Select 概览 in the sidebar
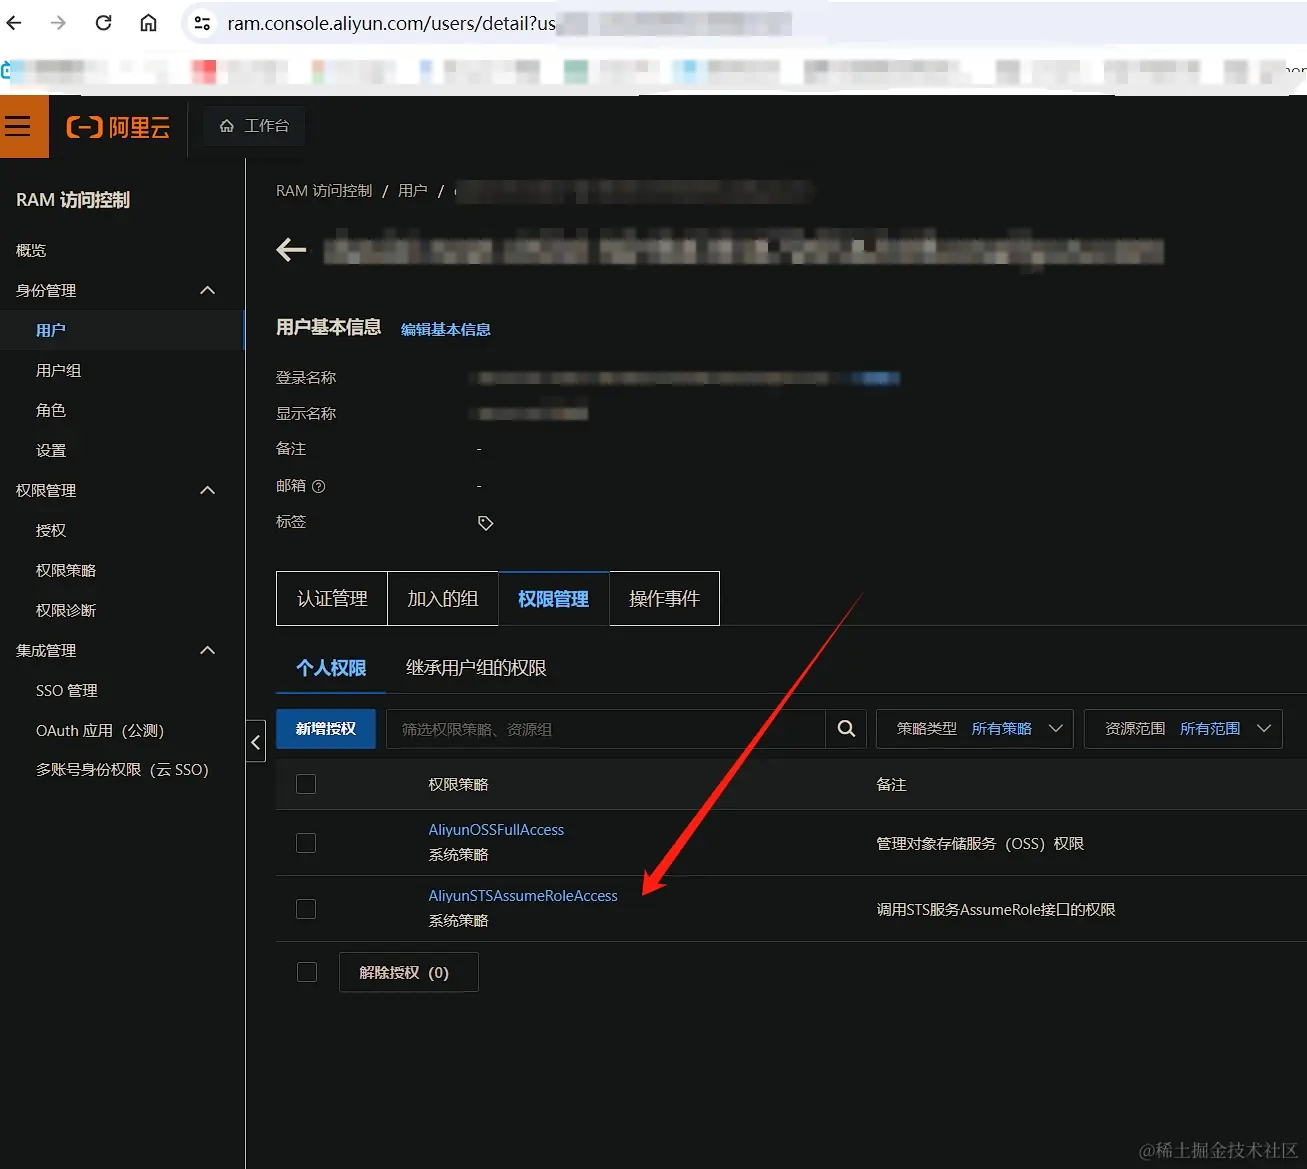The image size is (1307, 1169). [31, 250]
